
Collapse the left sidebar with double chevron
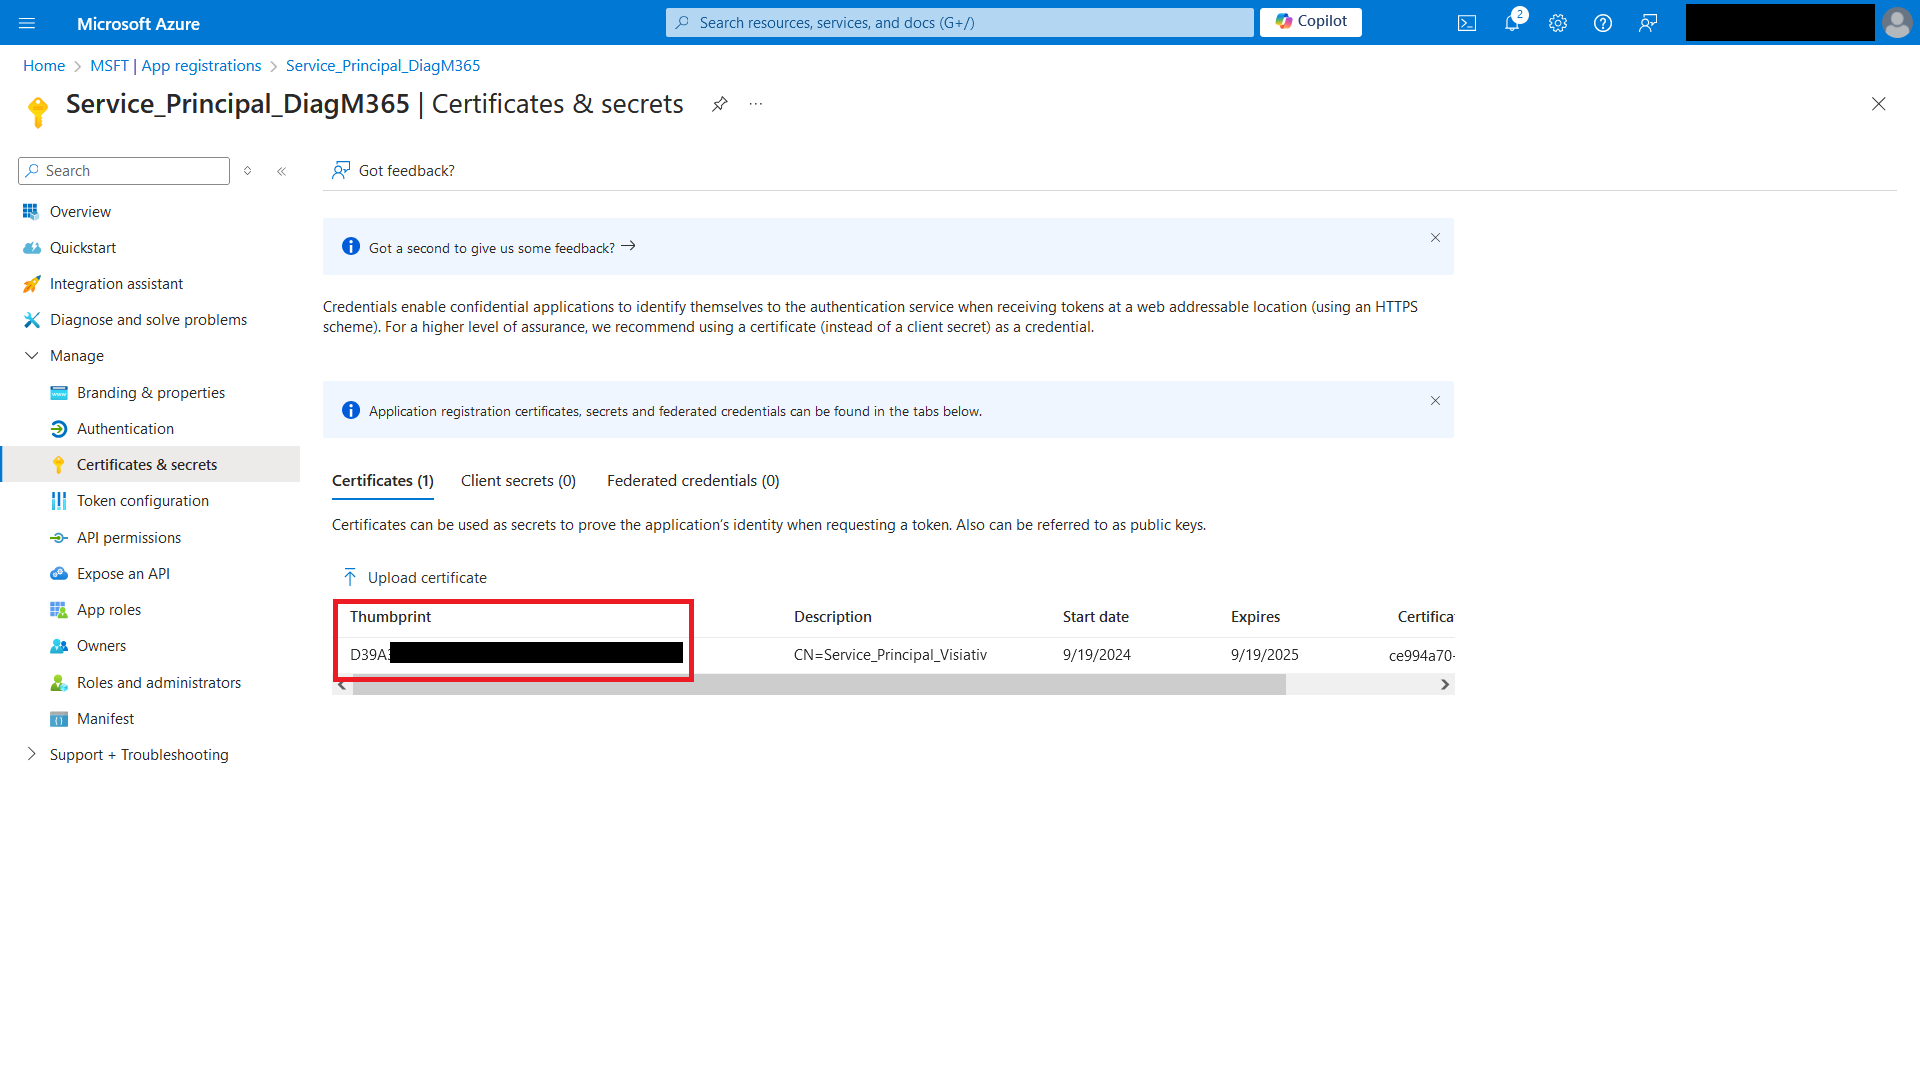pos(282,171)
